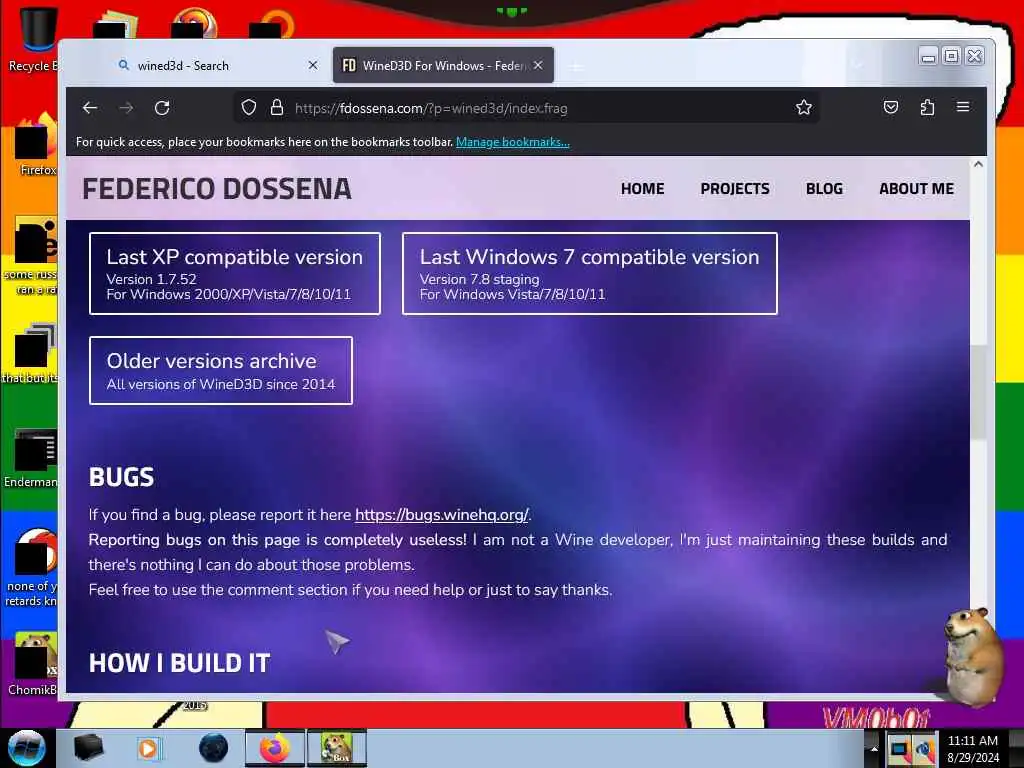Open the ABOUT ME navigation item
The image size is (1024, 768).
click(916, 189)
